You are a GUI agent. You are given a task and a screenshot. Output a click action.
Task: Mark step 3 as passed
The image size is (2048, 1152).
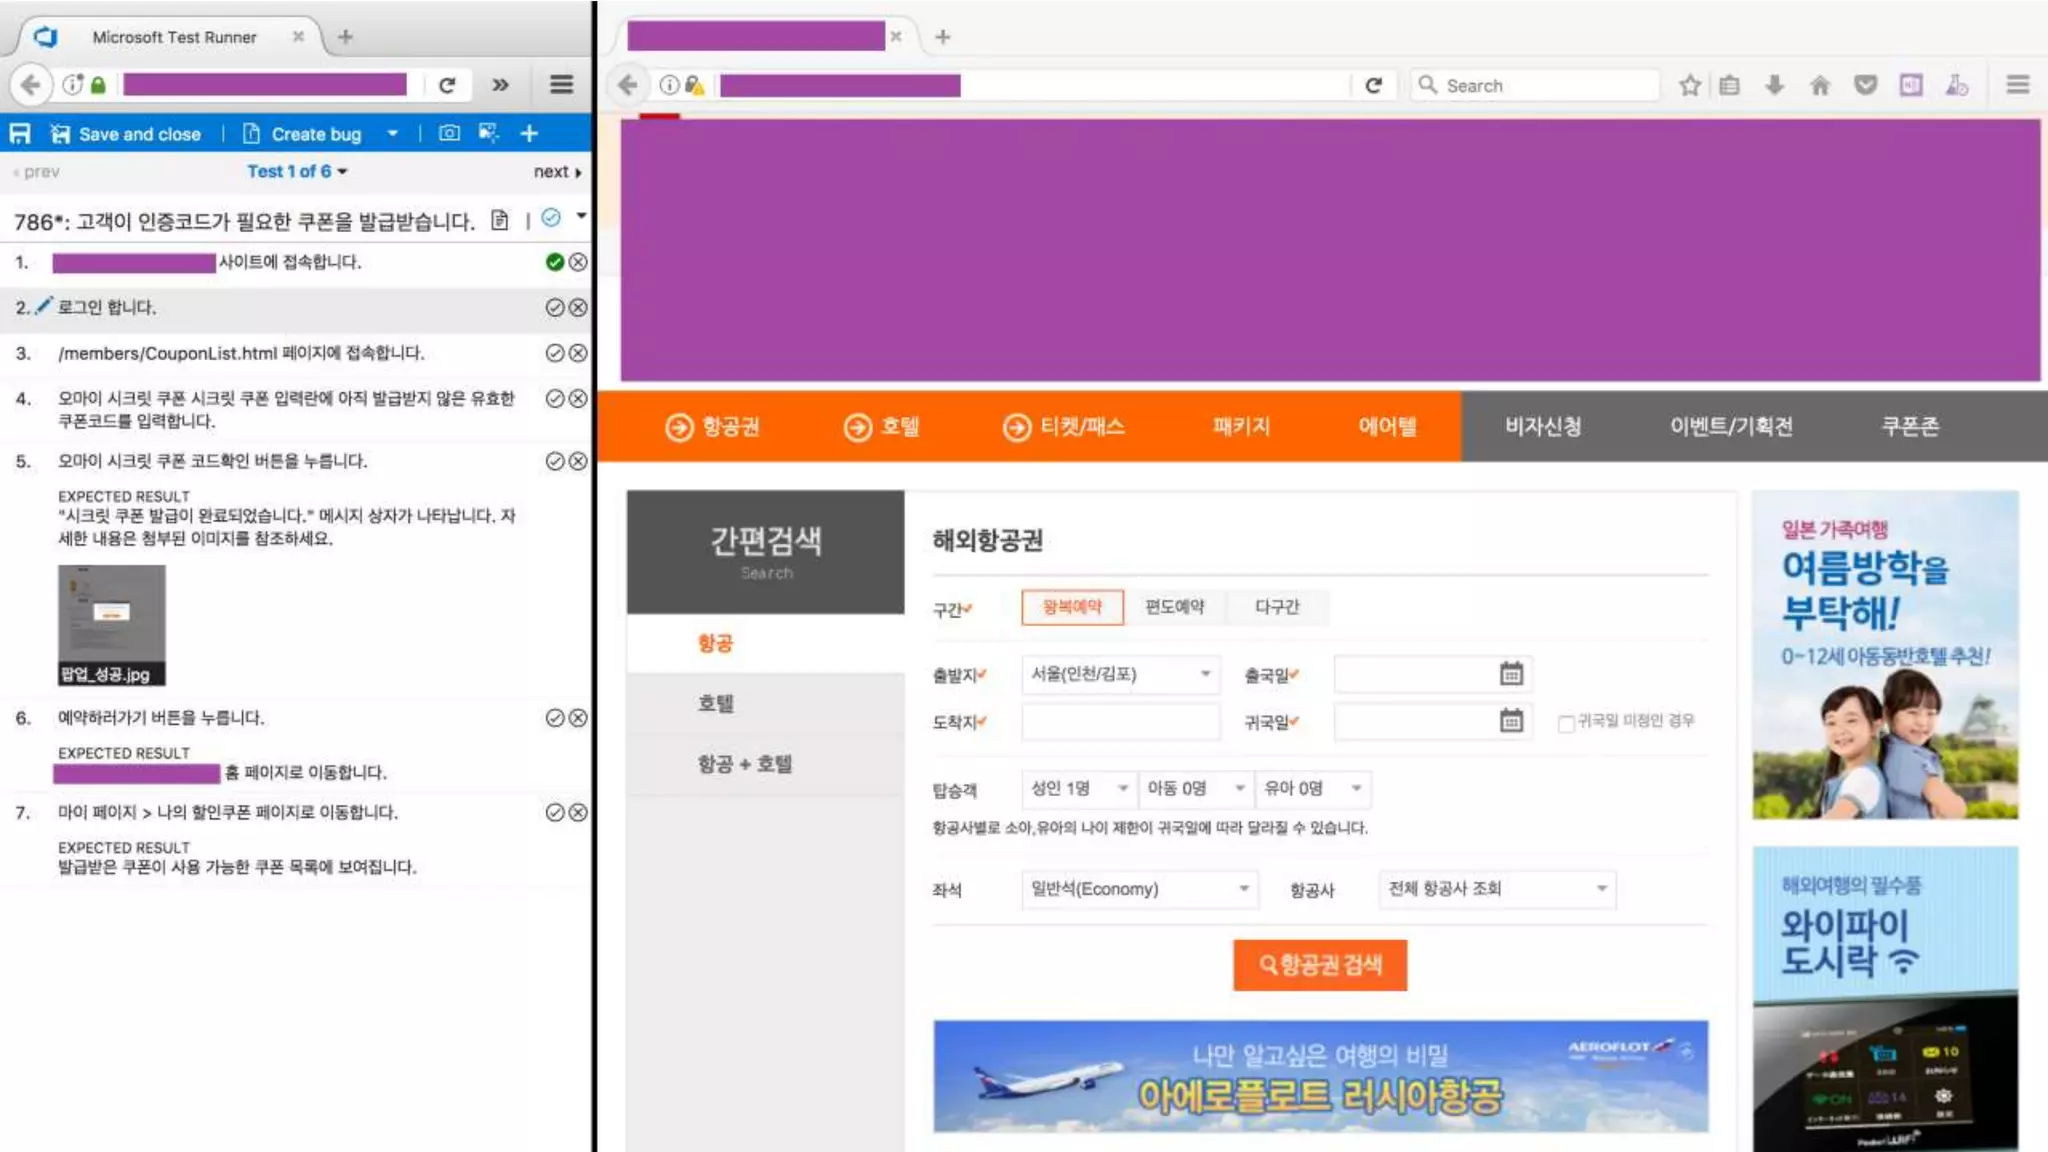(x=555, y=353)
